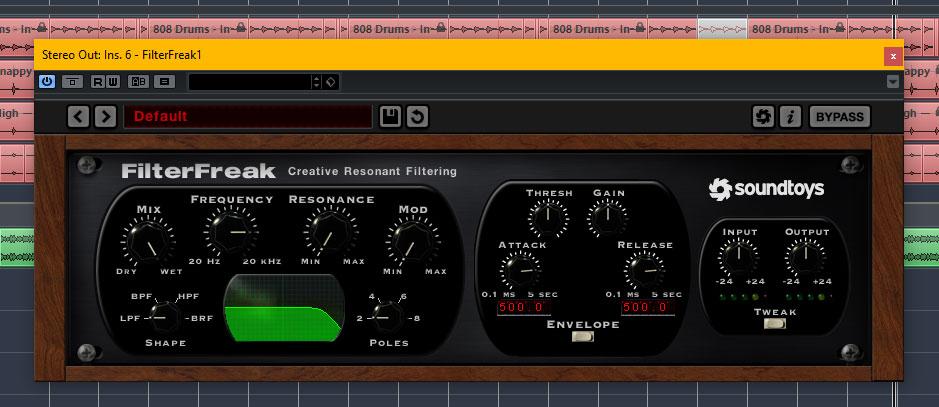The width and height of the screenshot is (939, 407).
Task: Open the preset management diamond icon
Action: (331, 82)
